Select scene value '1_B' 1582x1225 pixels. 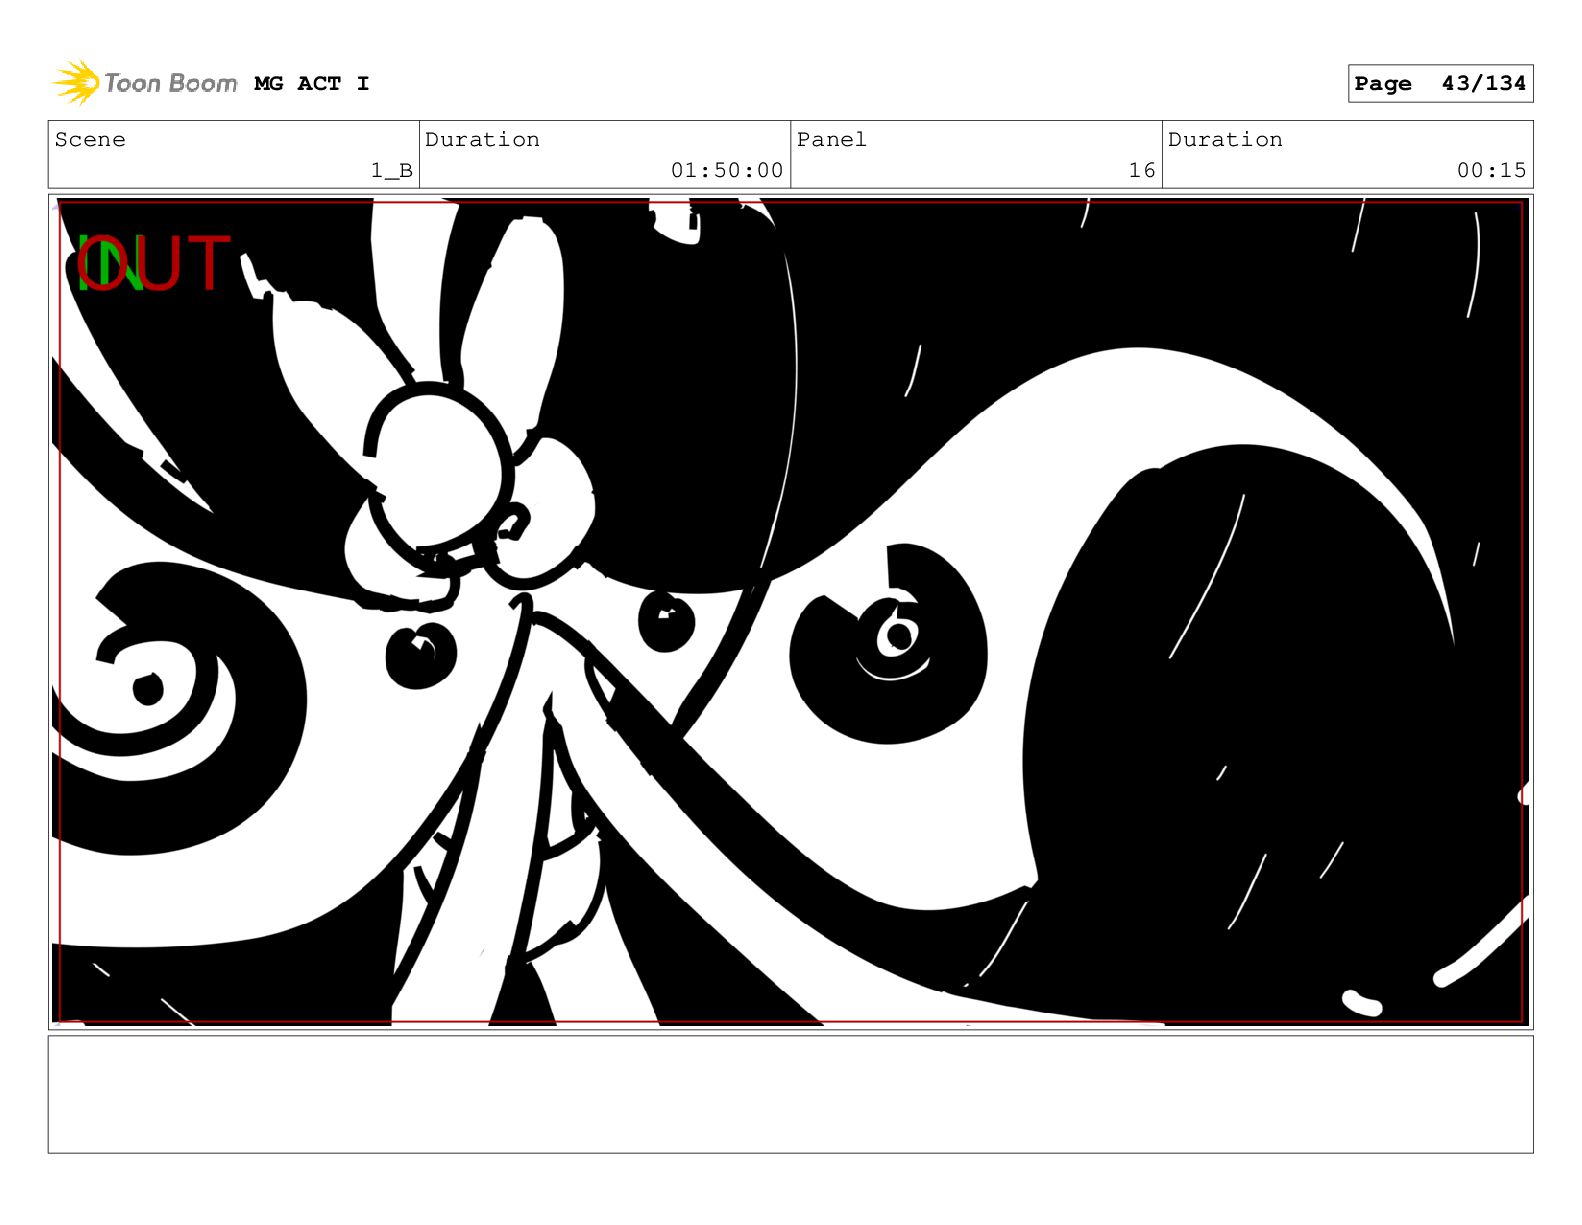(391, 170)
